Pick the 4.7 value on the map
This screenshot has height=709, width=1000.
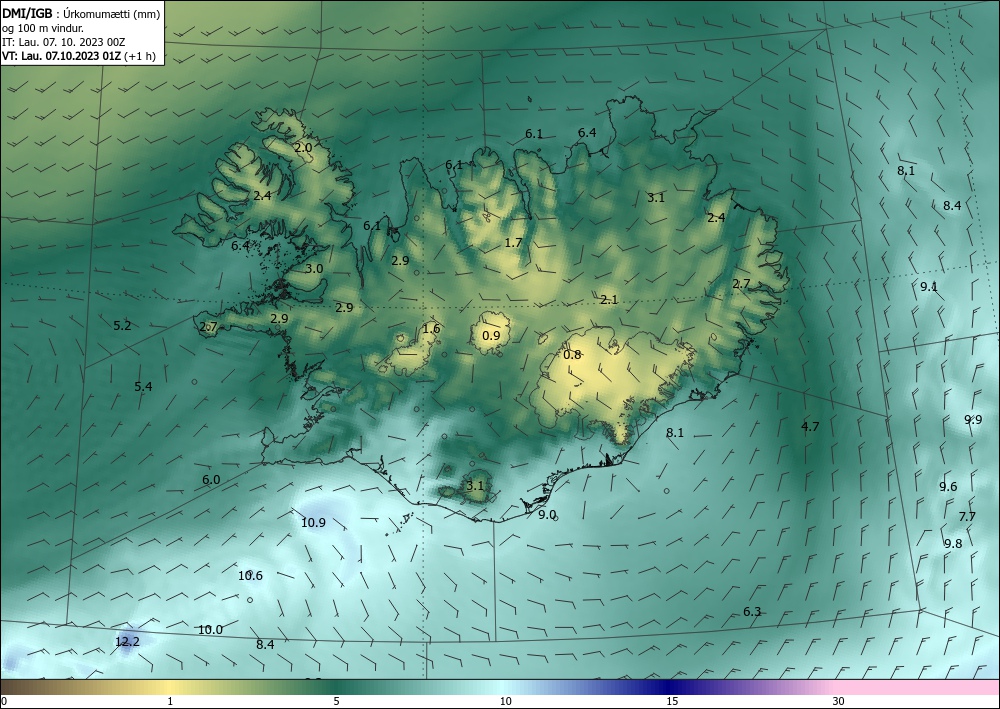pyautogui.click(x=809, y=427)
